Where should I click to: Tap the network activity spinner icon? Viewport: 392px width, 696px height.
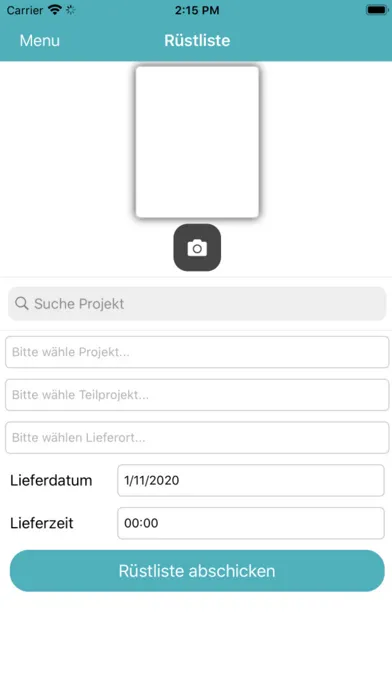[70, 10]
